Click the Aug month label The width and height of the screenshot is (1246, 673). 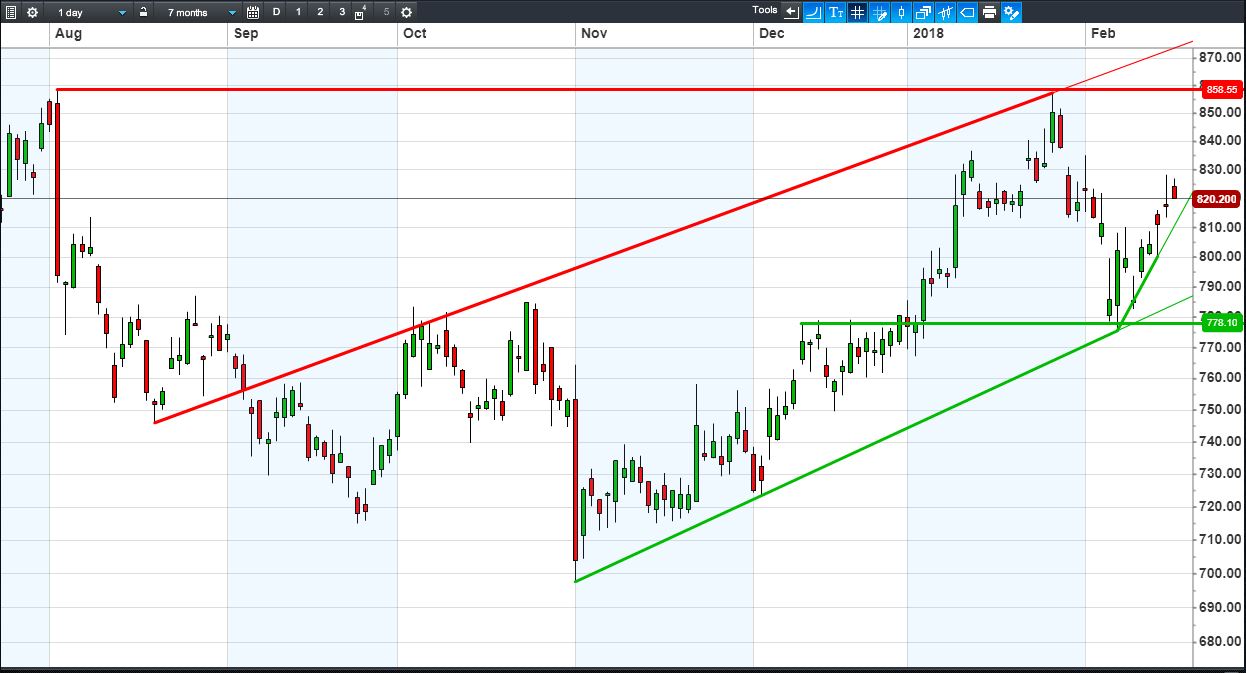pyautogui.click(x=68, y=33)
